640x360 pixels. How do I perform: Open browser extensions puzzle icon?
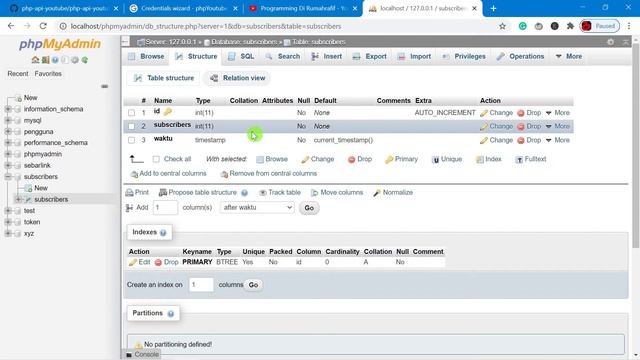coord(570,26)
